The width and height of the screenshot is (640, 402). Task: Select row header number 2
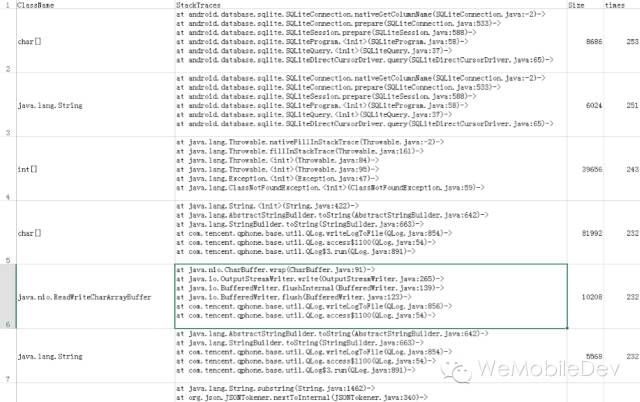[x=8, y=41]
